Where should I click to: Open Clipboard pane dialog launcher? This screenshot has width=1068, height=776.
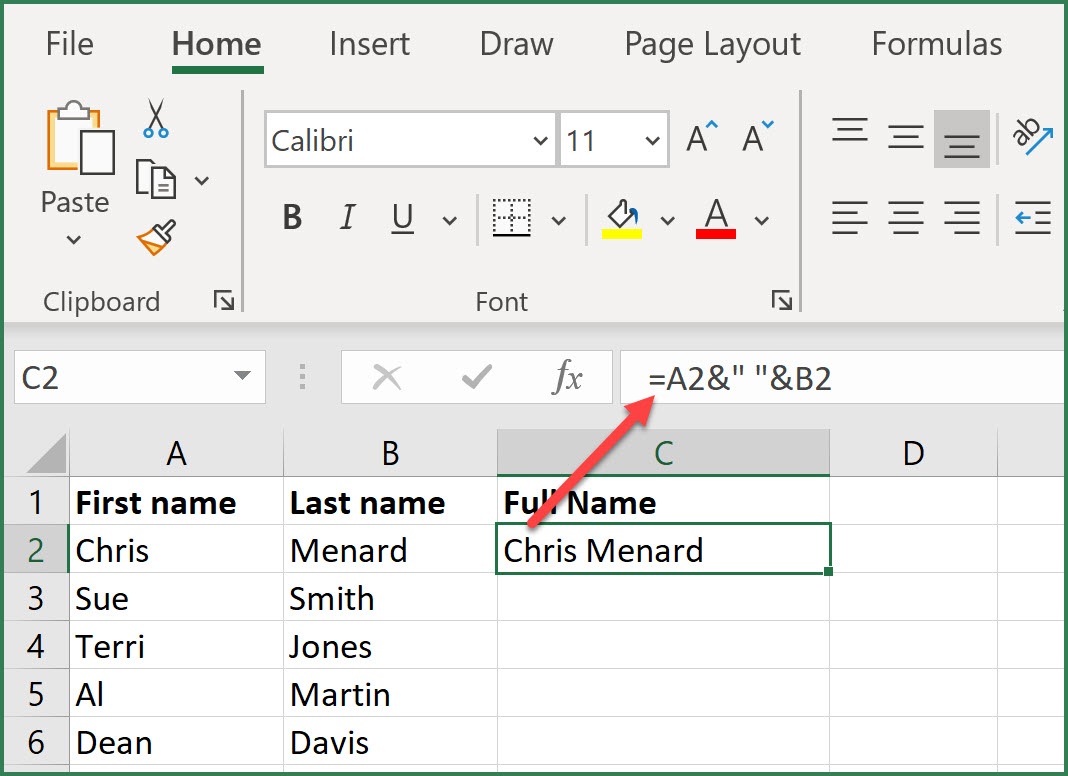pos(224,300)
